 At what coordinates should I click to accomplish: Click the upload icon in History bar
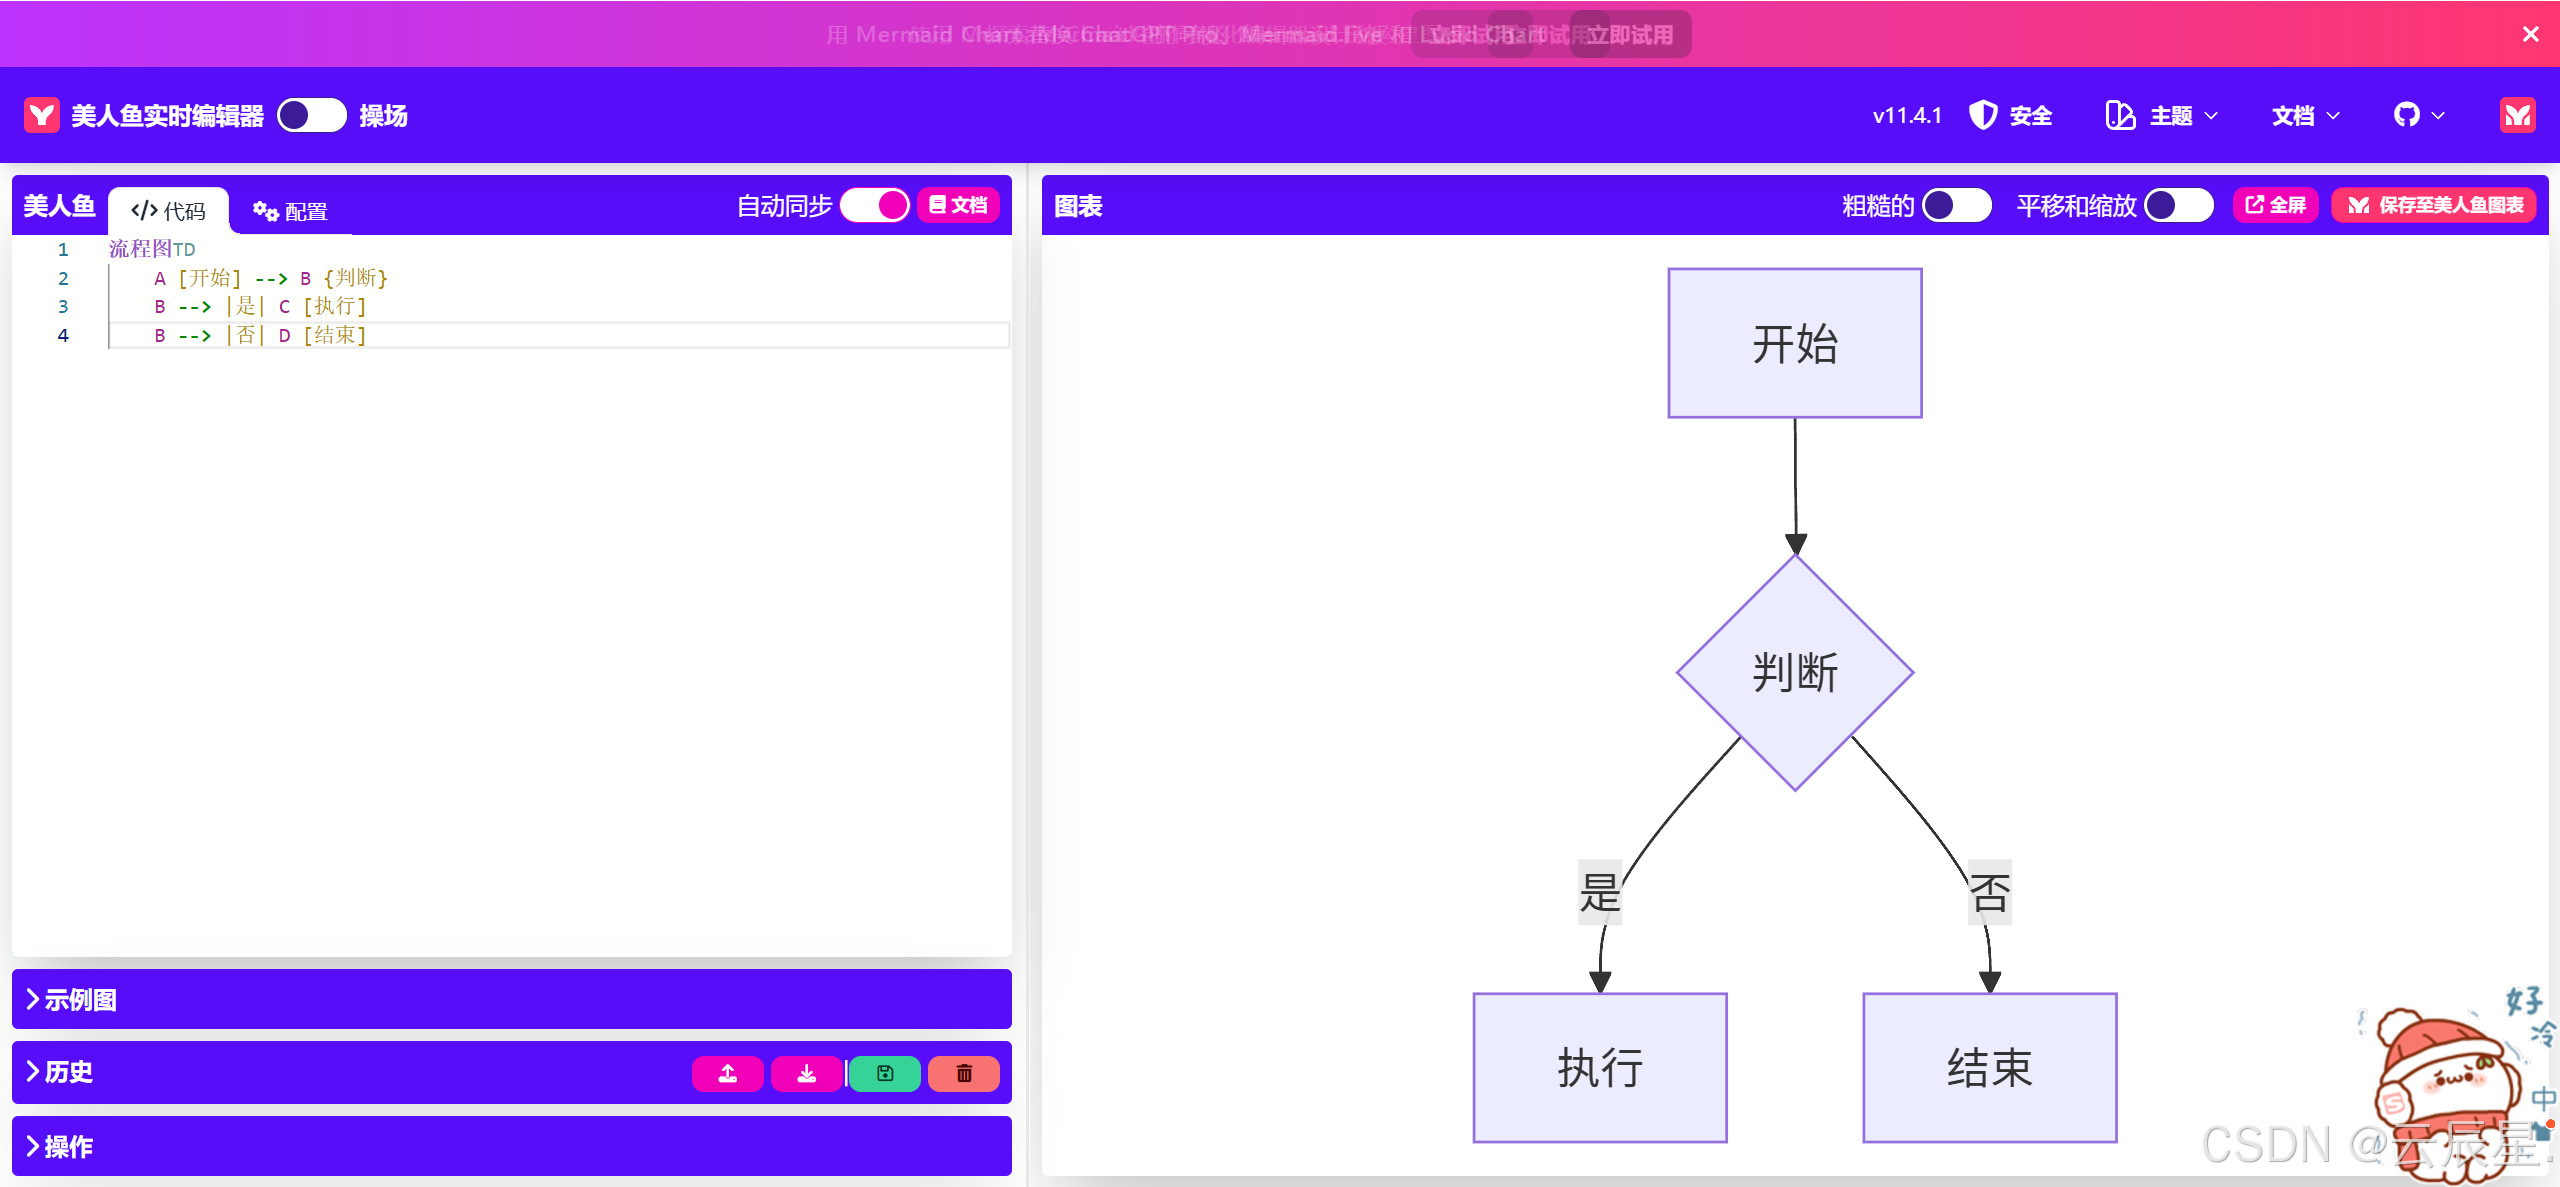727,1073
